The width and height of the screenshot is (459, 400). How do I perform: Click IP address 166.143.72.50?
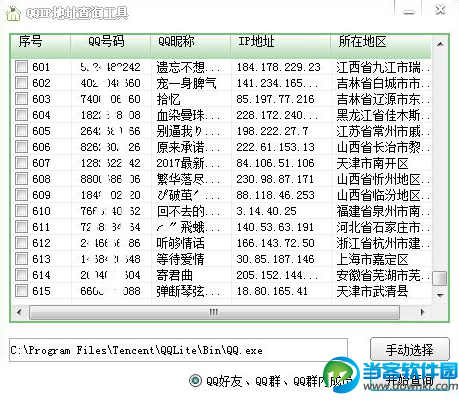pos(275,243)
